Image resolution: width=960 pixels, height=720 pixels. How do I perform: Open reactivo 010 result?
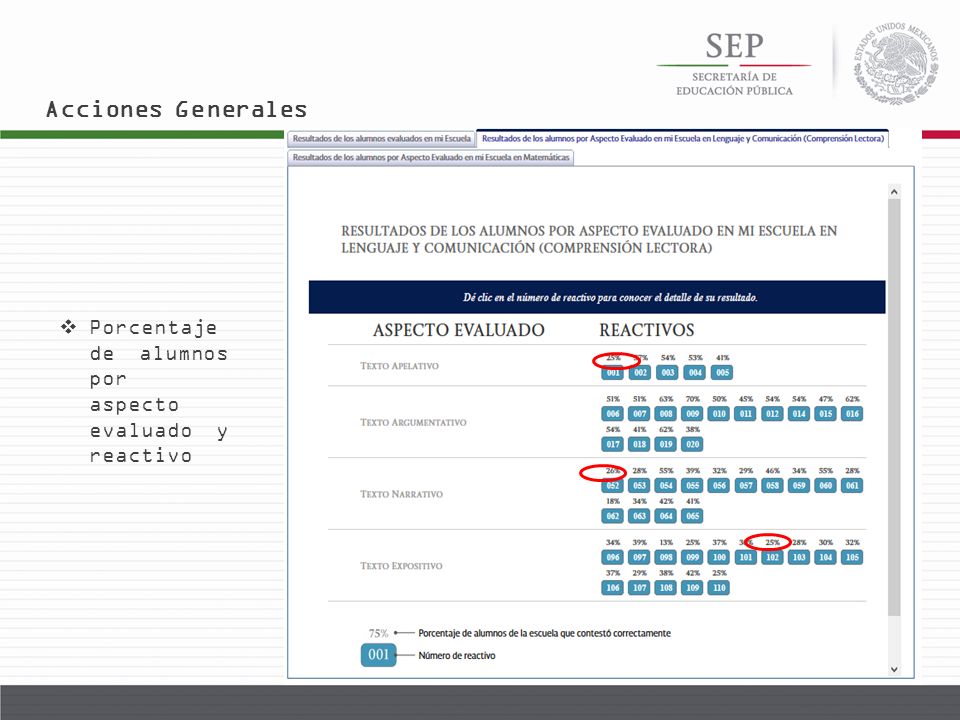(719, 414)
